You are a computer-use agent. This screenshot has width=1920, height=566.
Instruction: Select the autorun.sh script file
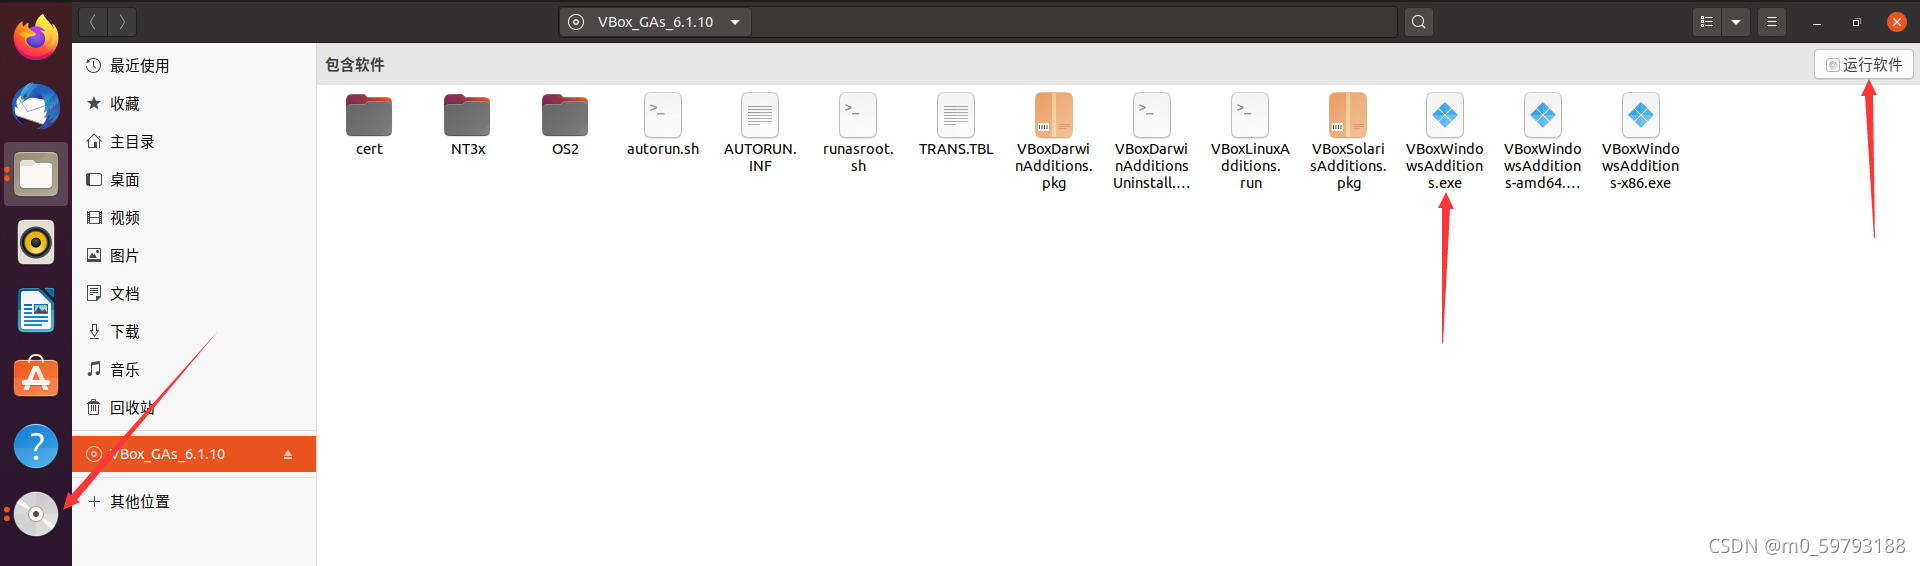click(x=663, y=125)
